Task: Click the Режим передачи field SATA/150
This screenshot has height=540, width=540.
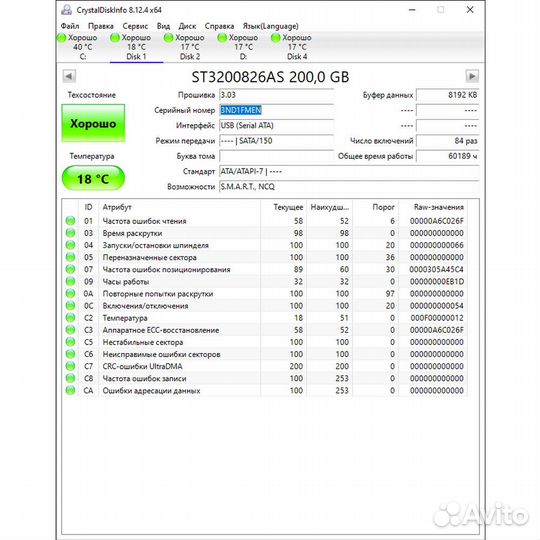Action: [x=276, y=141]
